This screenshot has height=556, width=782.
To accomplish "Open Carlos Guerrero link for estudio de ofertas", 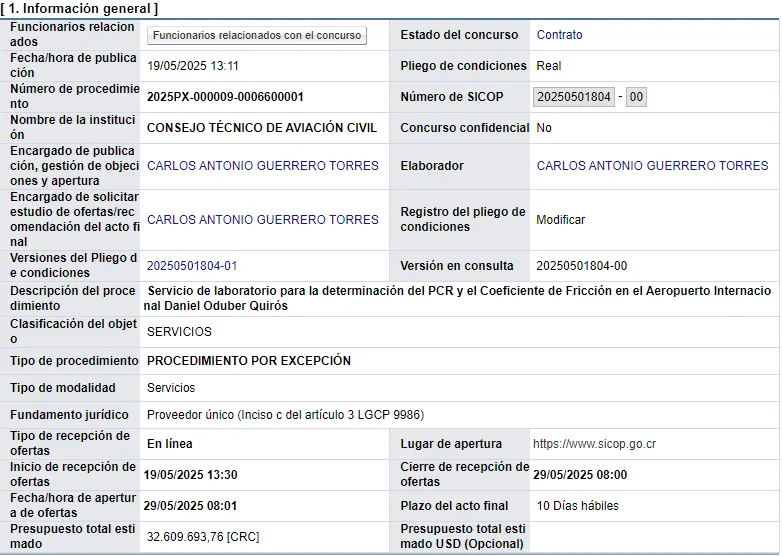I will [x=263, y=219].
